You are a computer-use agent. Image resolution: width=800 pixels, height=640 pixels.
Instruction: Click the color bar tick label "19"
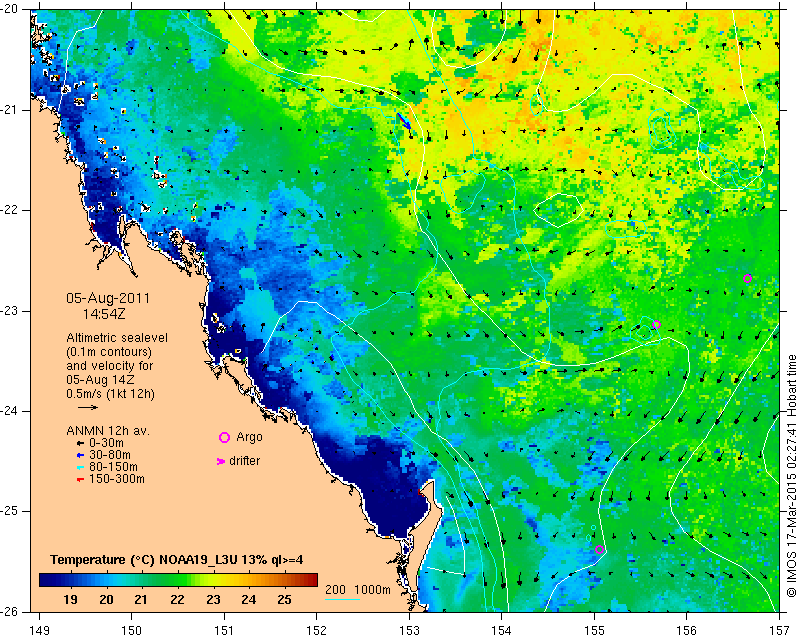70,599
